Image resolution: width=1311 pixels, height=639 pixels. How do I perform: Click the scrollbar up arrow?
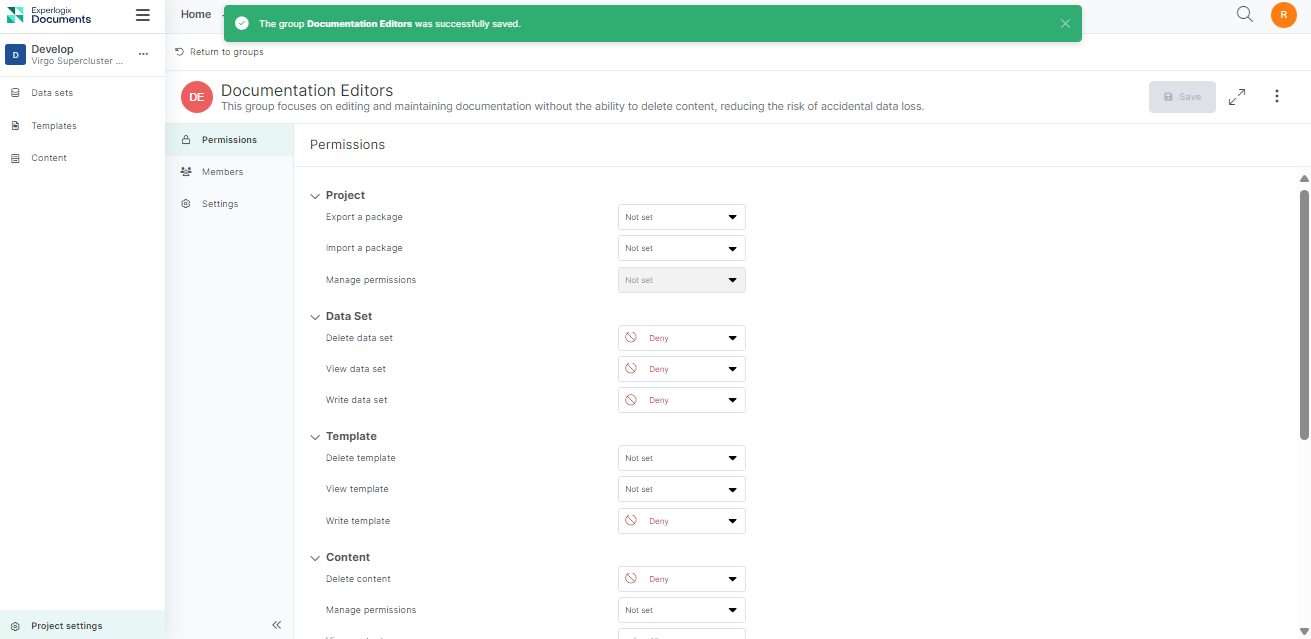[x=1304, y=179]
